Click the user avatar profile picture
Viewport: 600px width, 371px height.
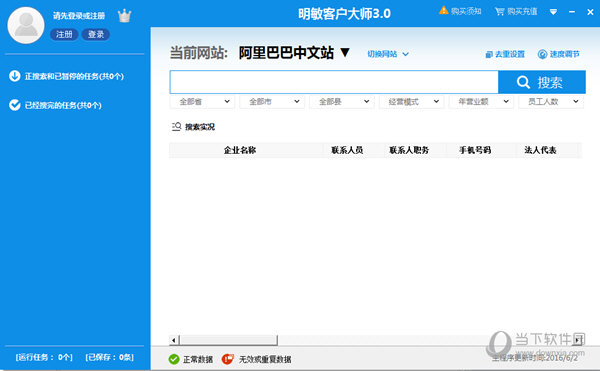click(26, 25)
